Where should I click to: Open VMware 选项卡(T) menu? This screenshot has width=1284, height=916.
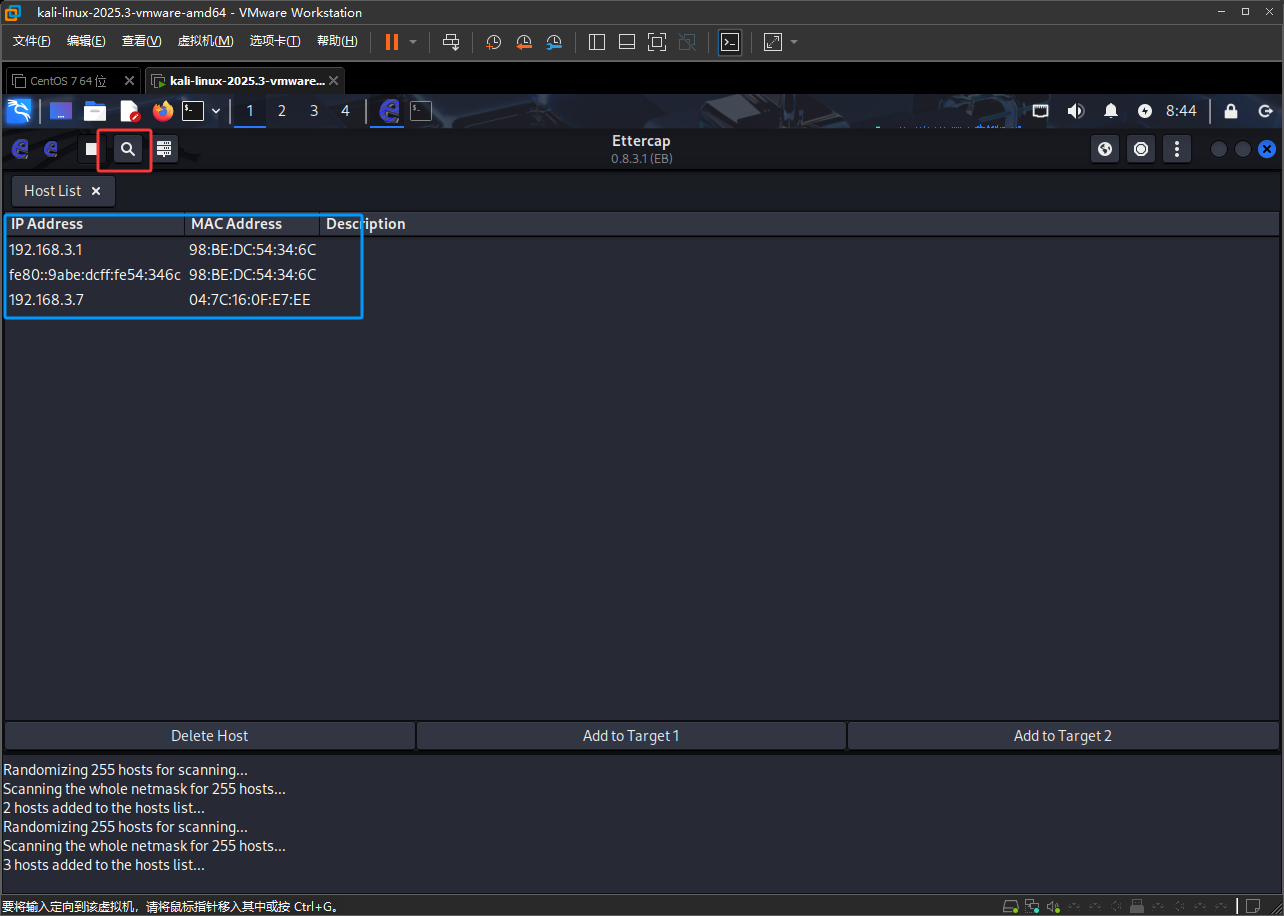tap(275, 41)
